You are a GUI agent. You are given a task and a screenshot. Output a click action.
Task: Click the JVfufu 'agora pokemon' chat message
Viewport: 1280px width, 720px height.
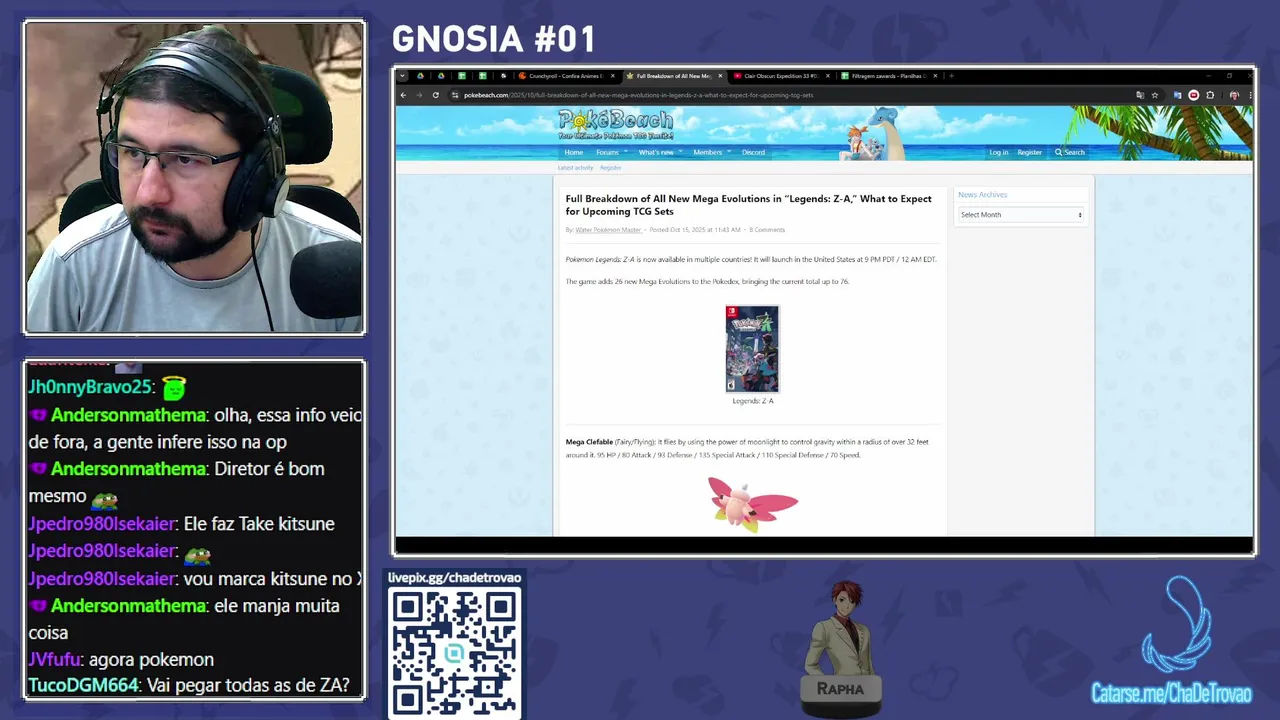(x=121, y=659)
